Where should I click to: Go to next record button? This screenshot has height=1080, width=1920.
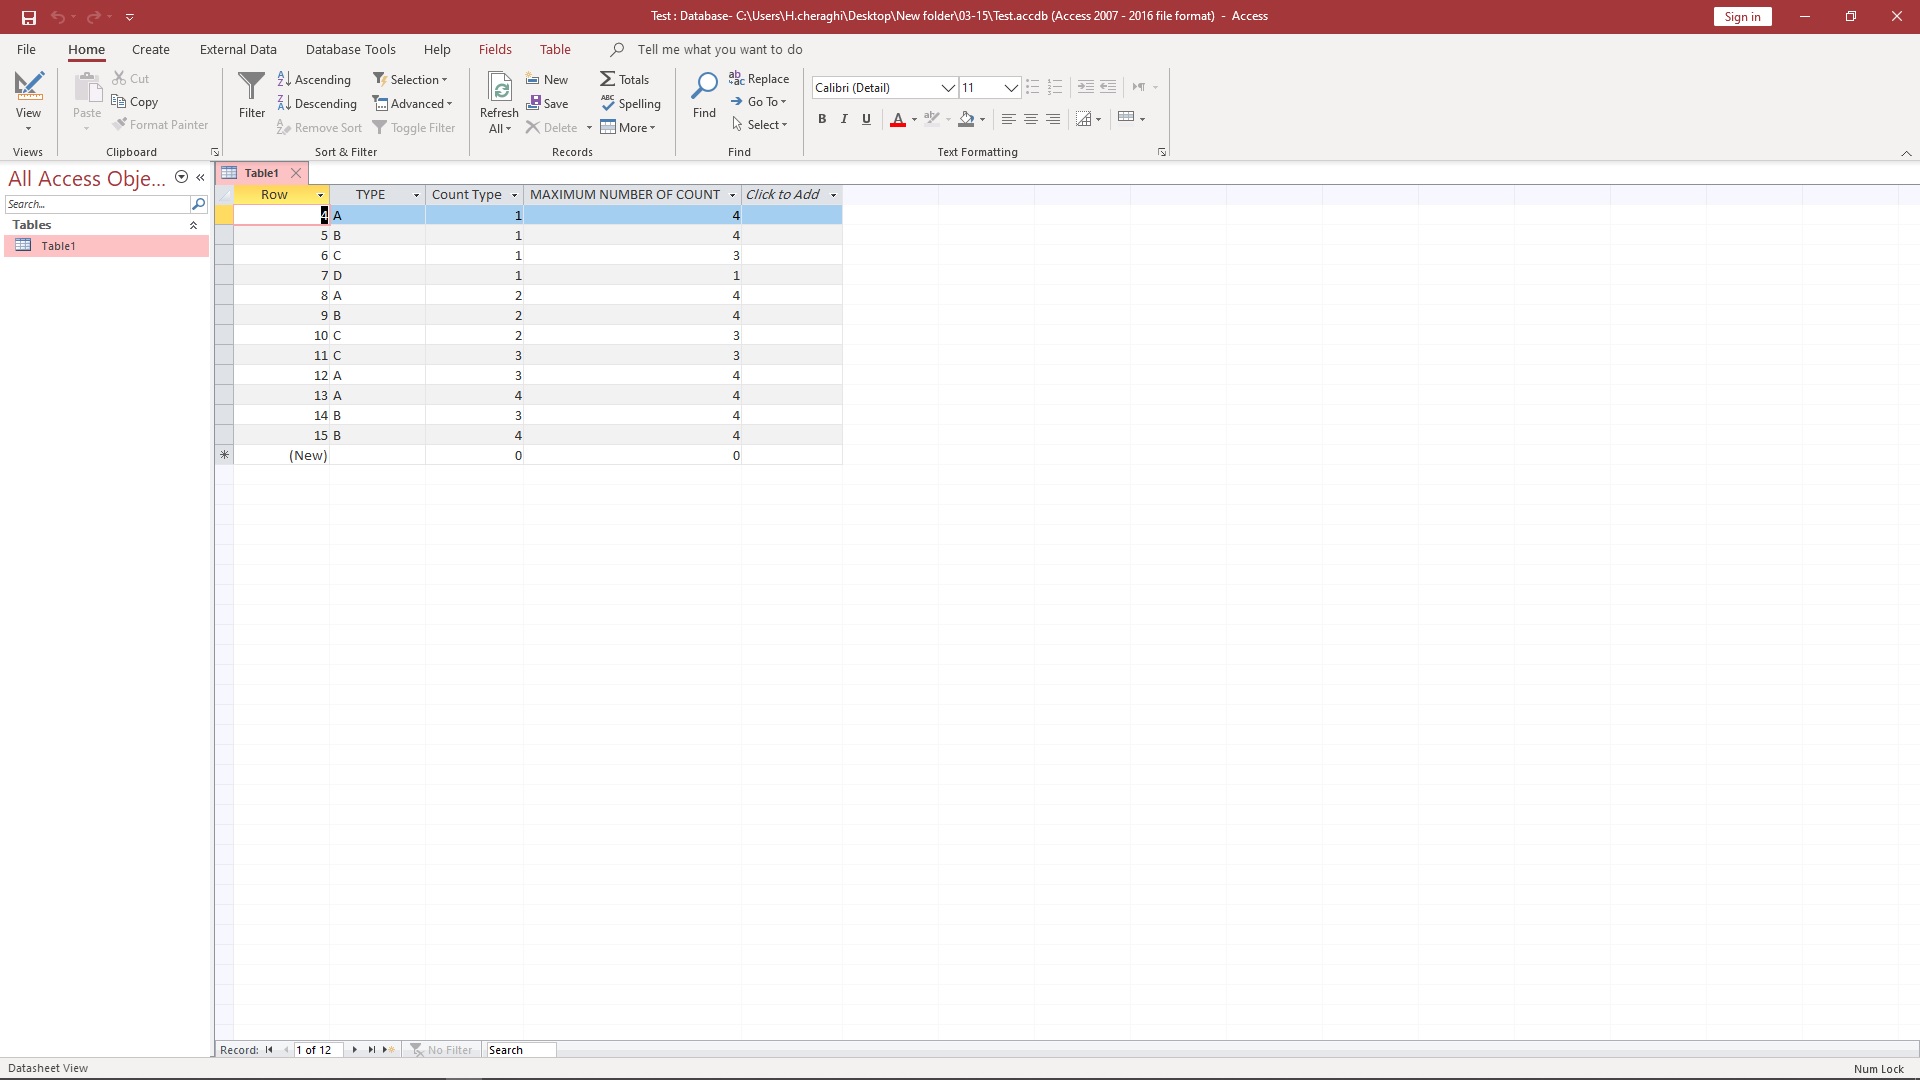click(355, 1050)
